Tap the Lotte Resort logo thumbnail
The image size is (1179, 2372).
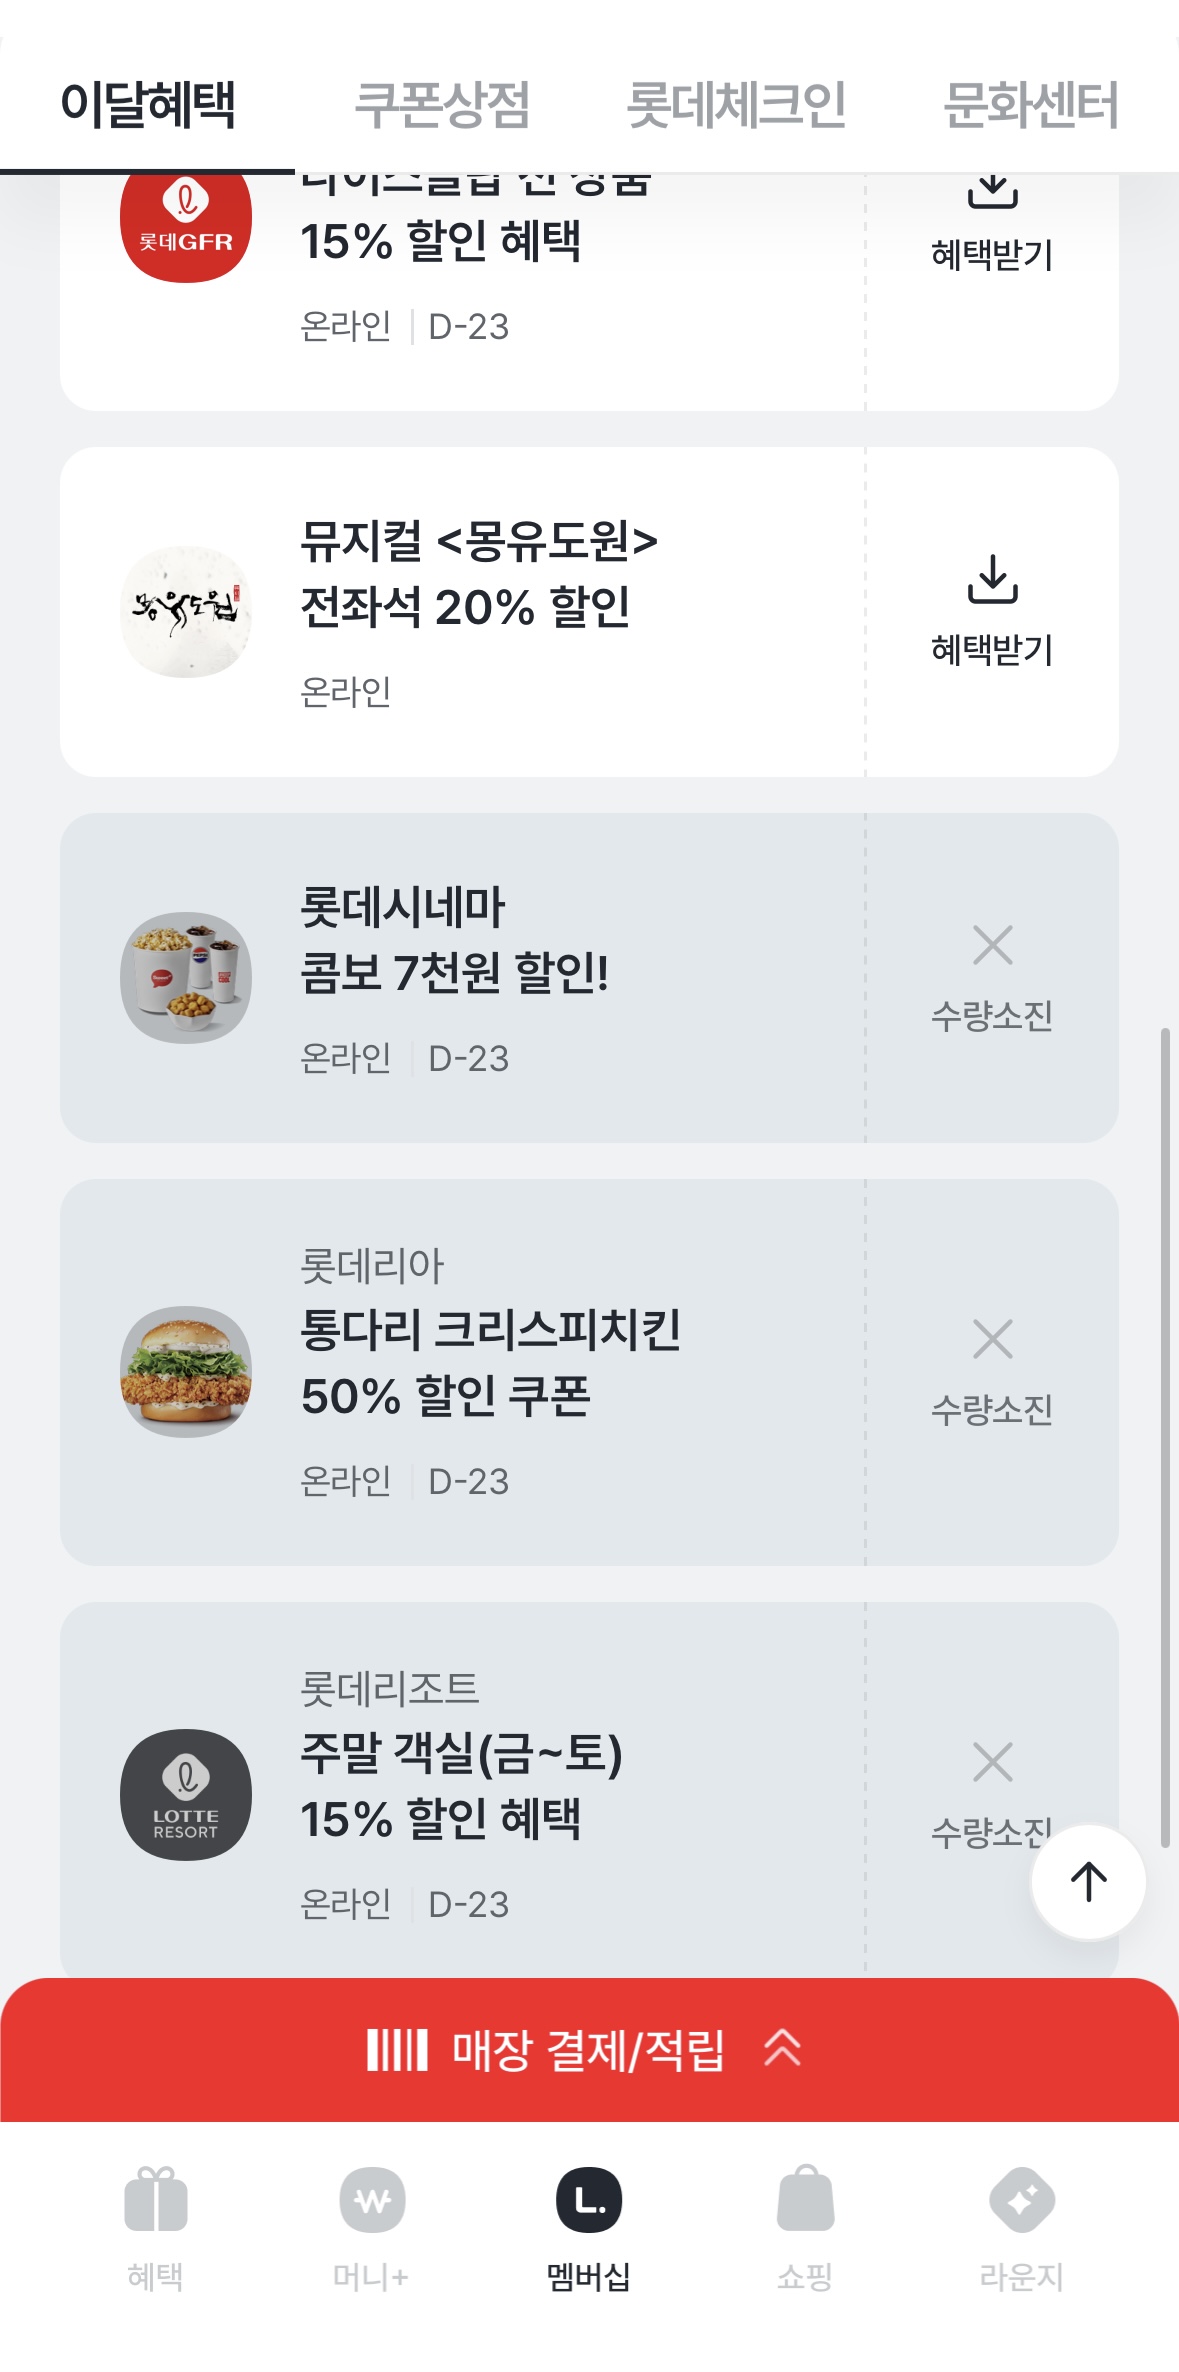pyautogui.click(x=186, y=1795)
